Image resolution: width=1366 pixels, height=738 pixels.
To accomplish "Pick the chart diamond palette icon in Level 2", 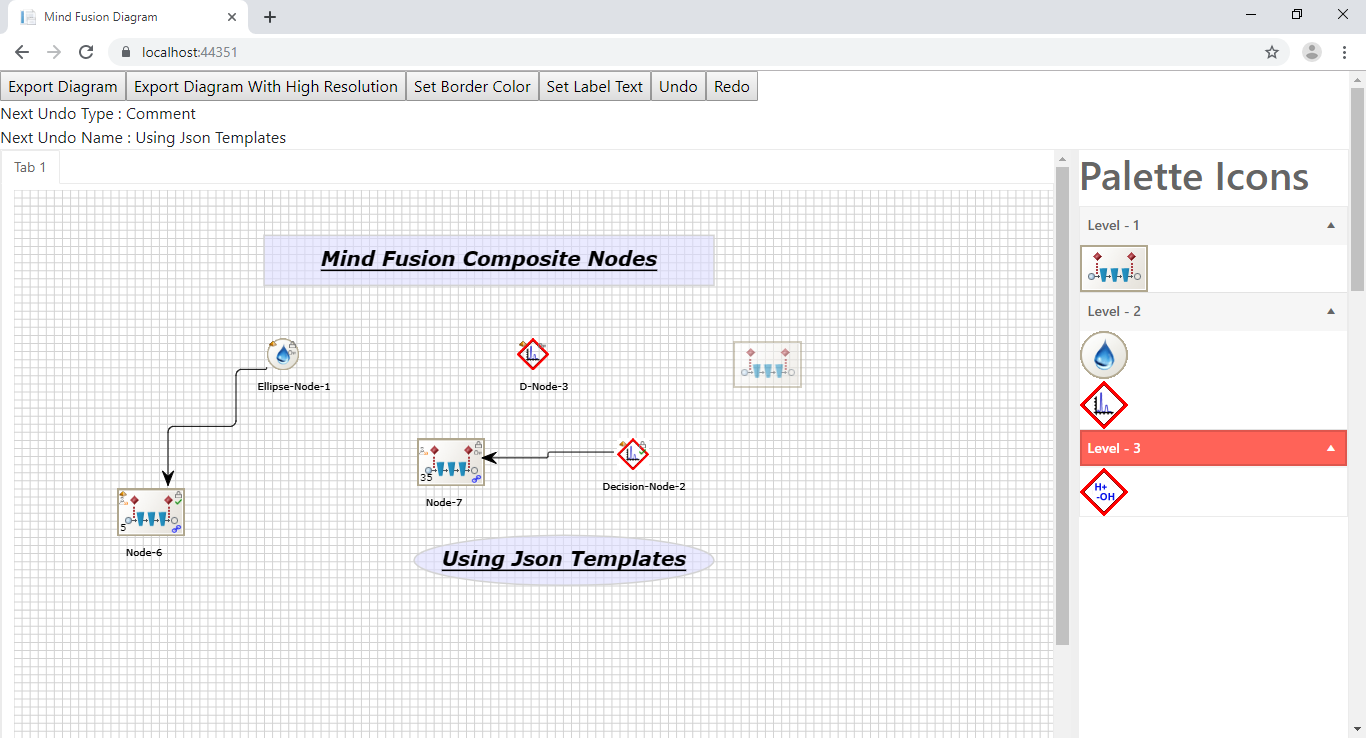I will point(1104,405).
